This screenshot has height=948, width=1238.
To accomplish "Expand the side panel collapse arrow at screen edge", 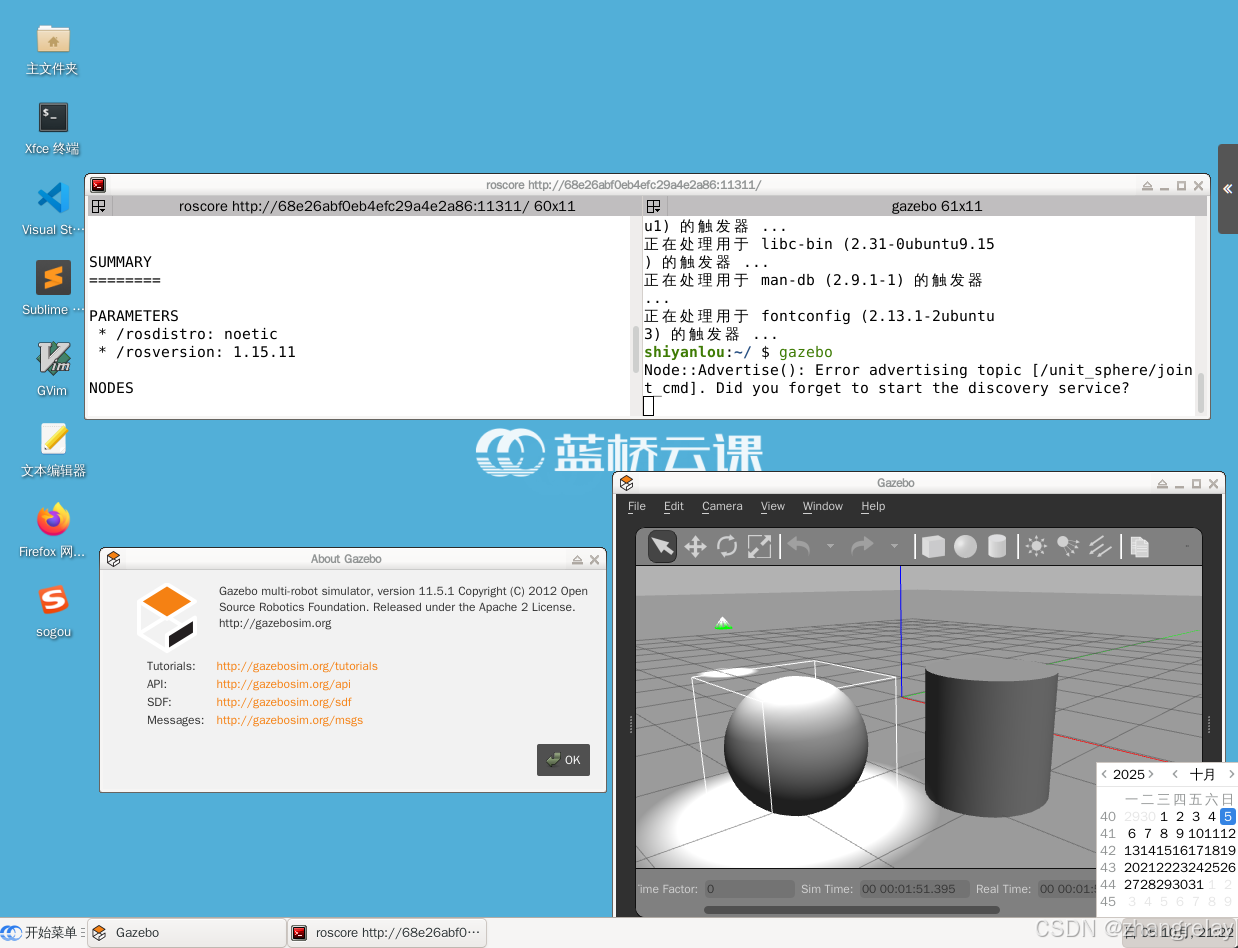I will [1228, 189].
